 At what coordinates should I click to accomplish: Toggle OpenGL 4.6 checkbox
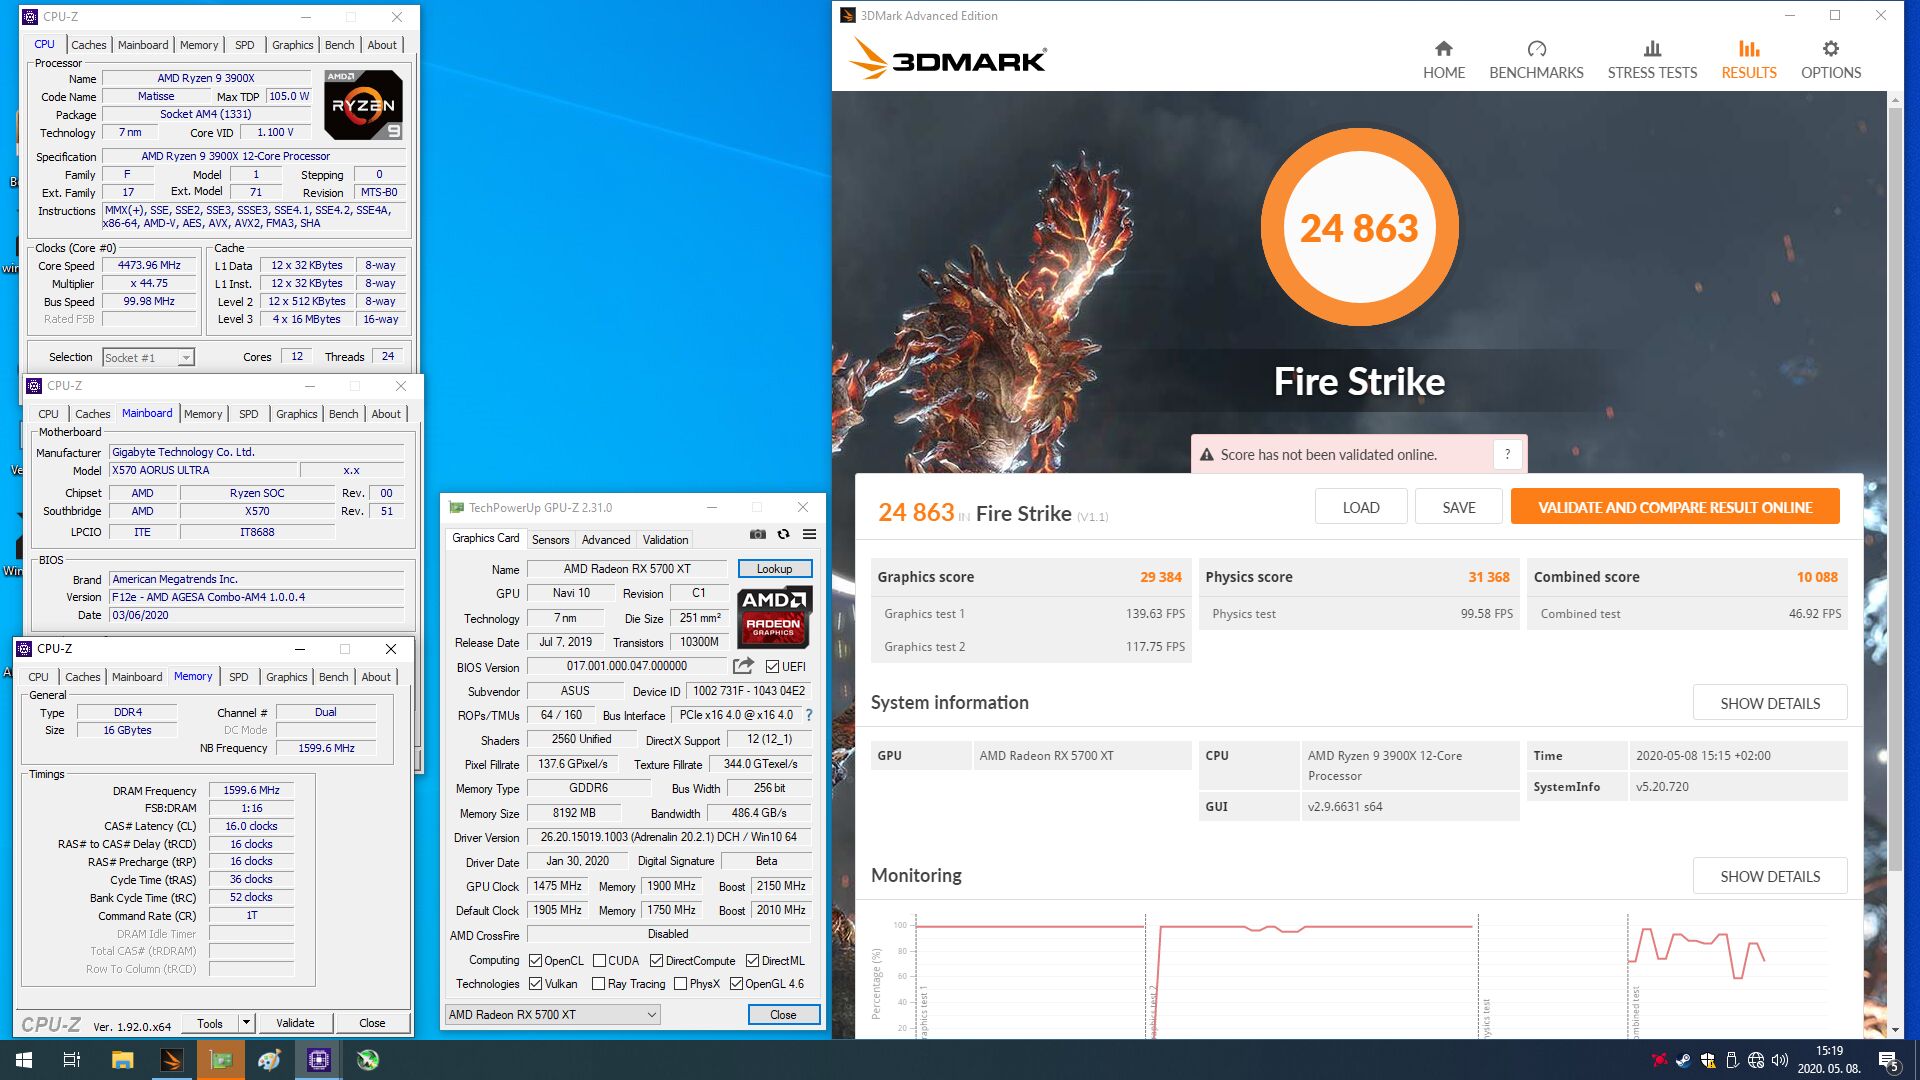tap(736, 984)
